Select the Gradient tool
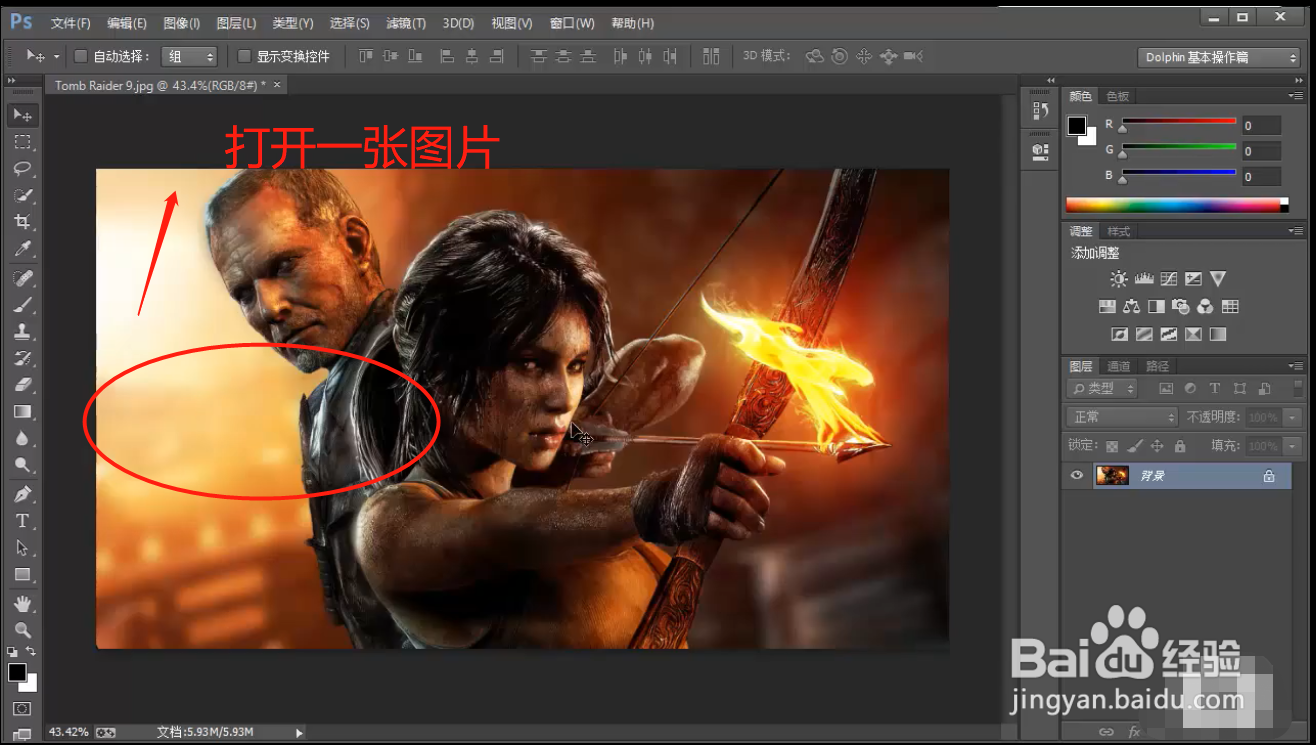 click(22, 411)
